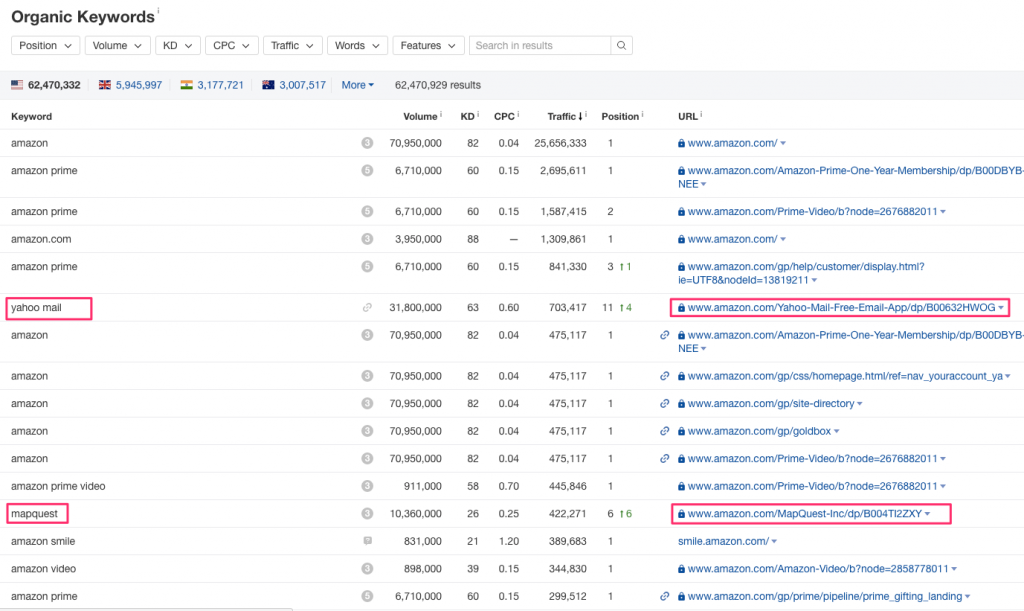The width and height of the screenshot is (1024, 611).
Task: Click the Keyword column header
Action: pos(31,116)
